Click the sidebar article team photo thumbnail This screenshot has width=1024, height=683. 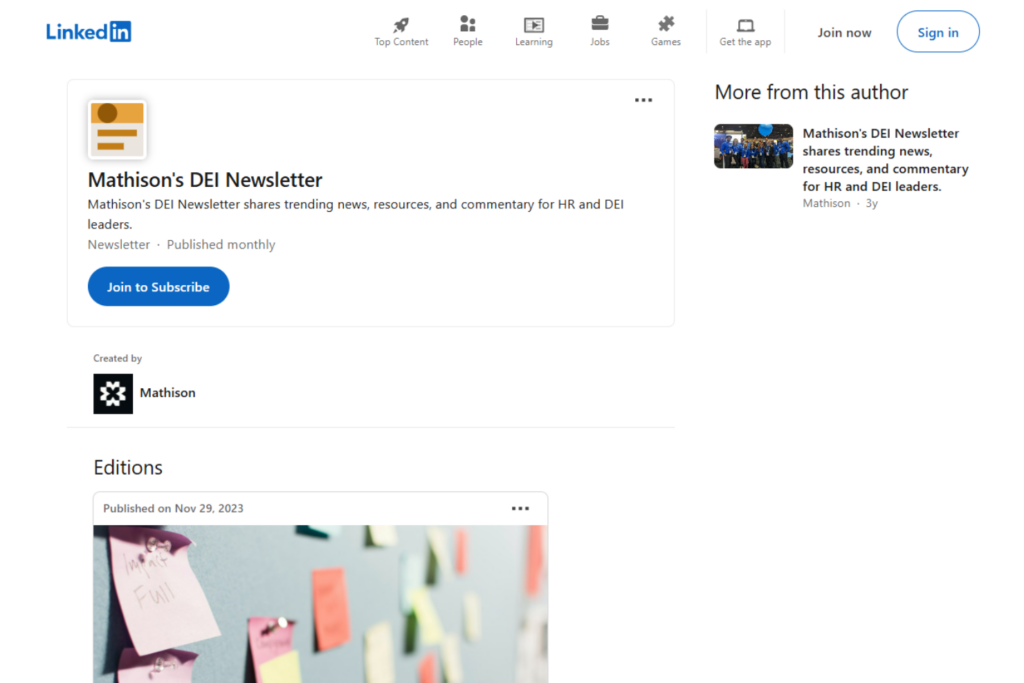coord(753,146)
